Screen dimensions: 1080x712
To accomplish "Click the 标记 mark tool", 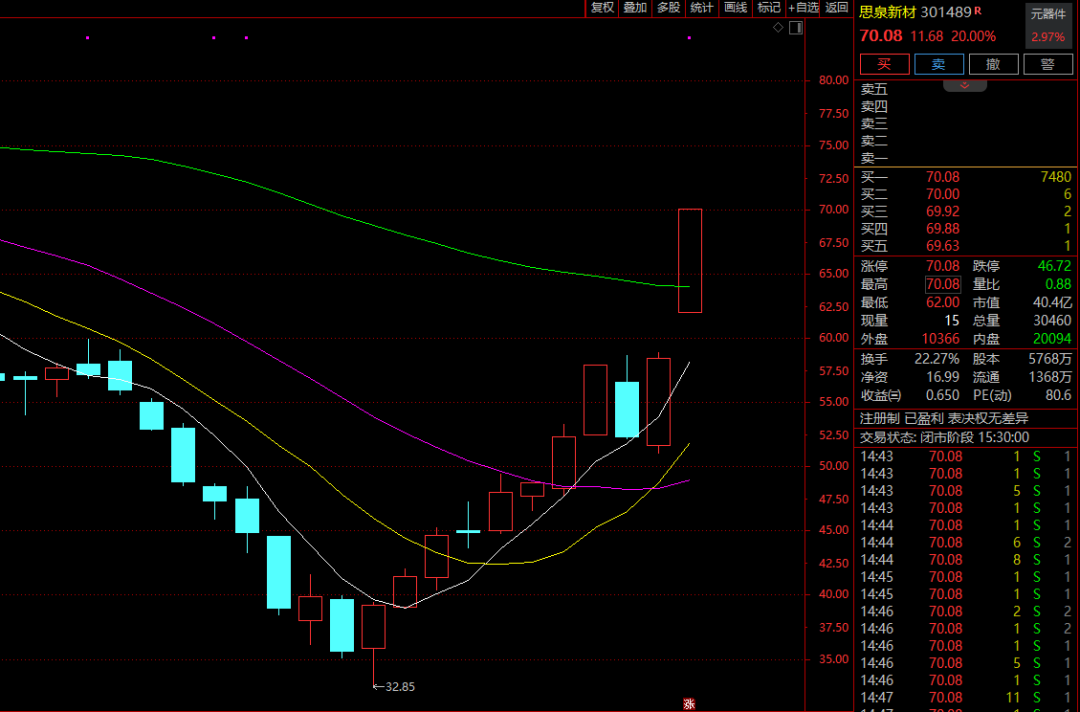I will [768, 8].
